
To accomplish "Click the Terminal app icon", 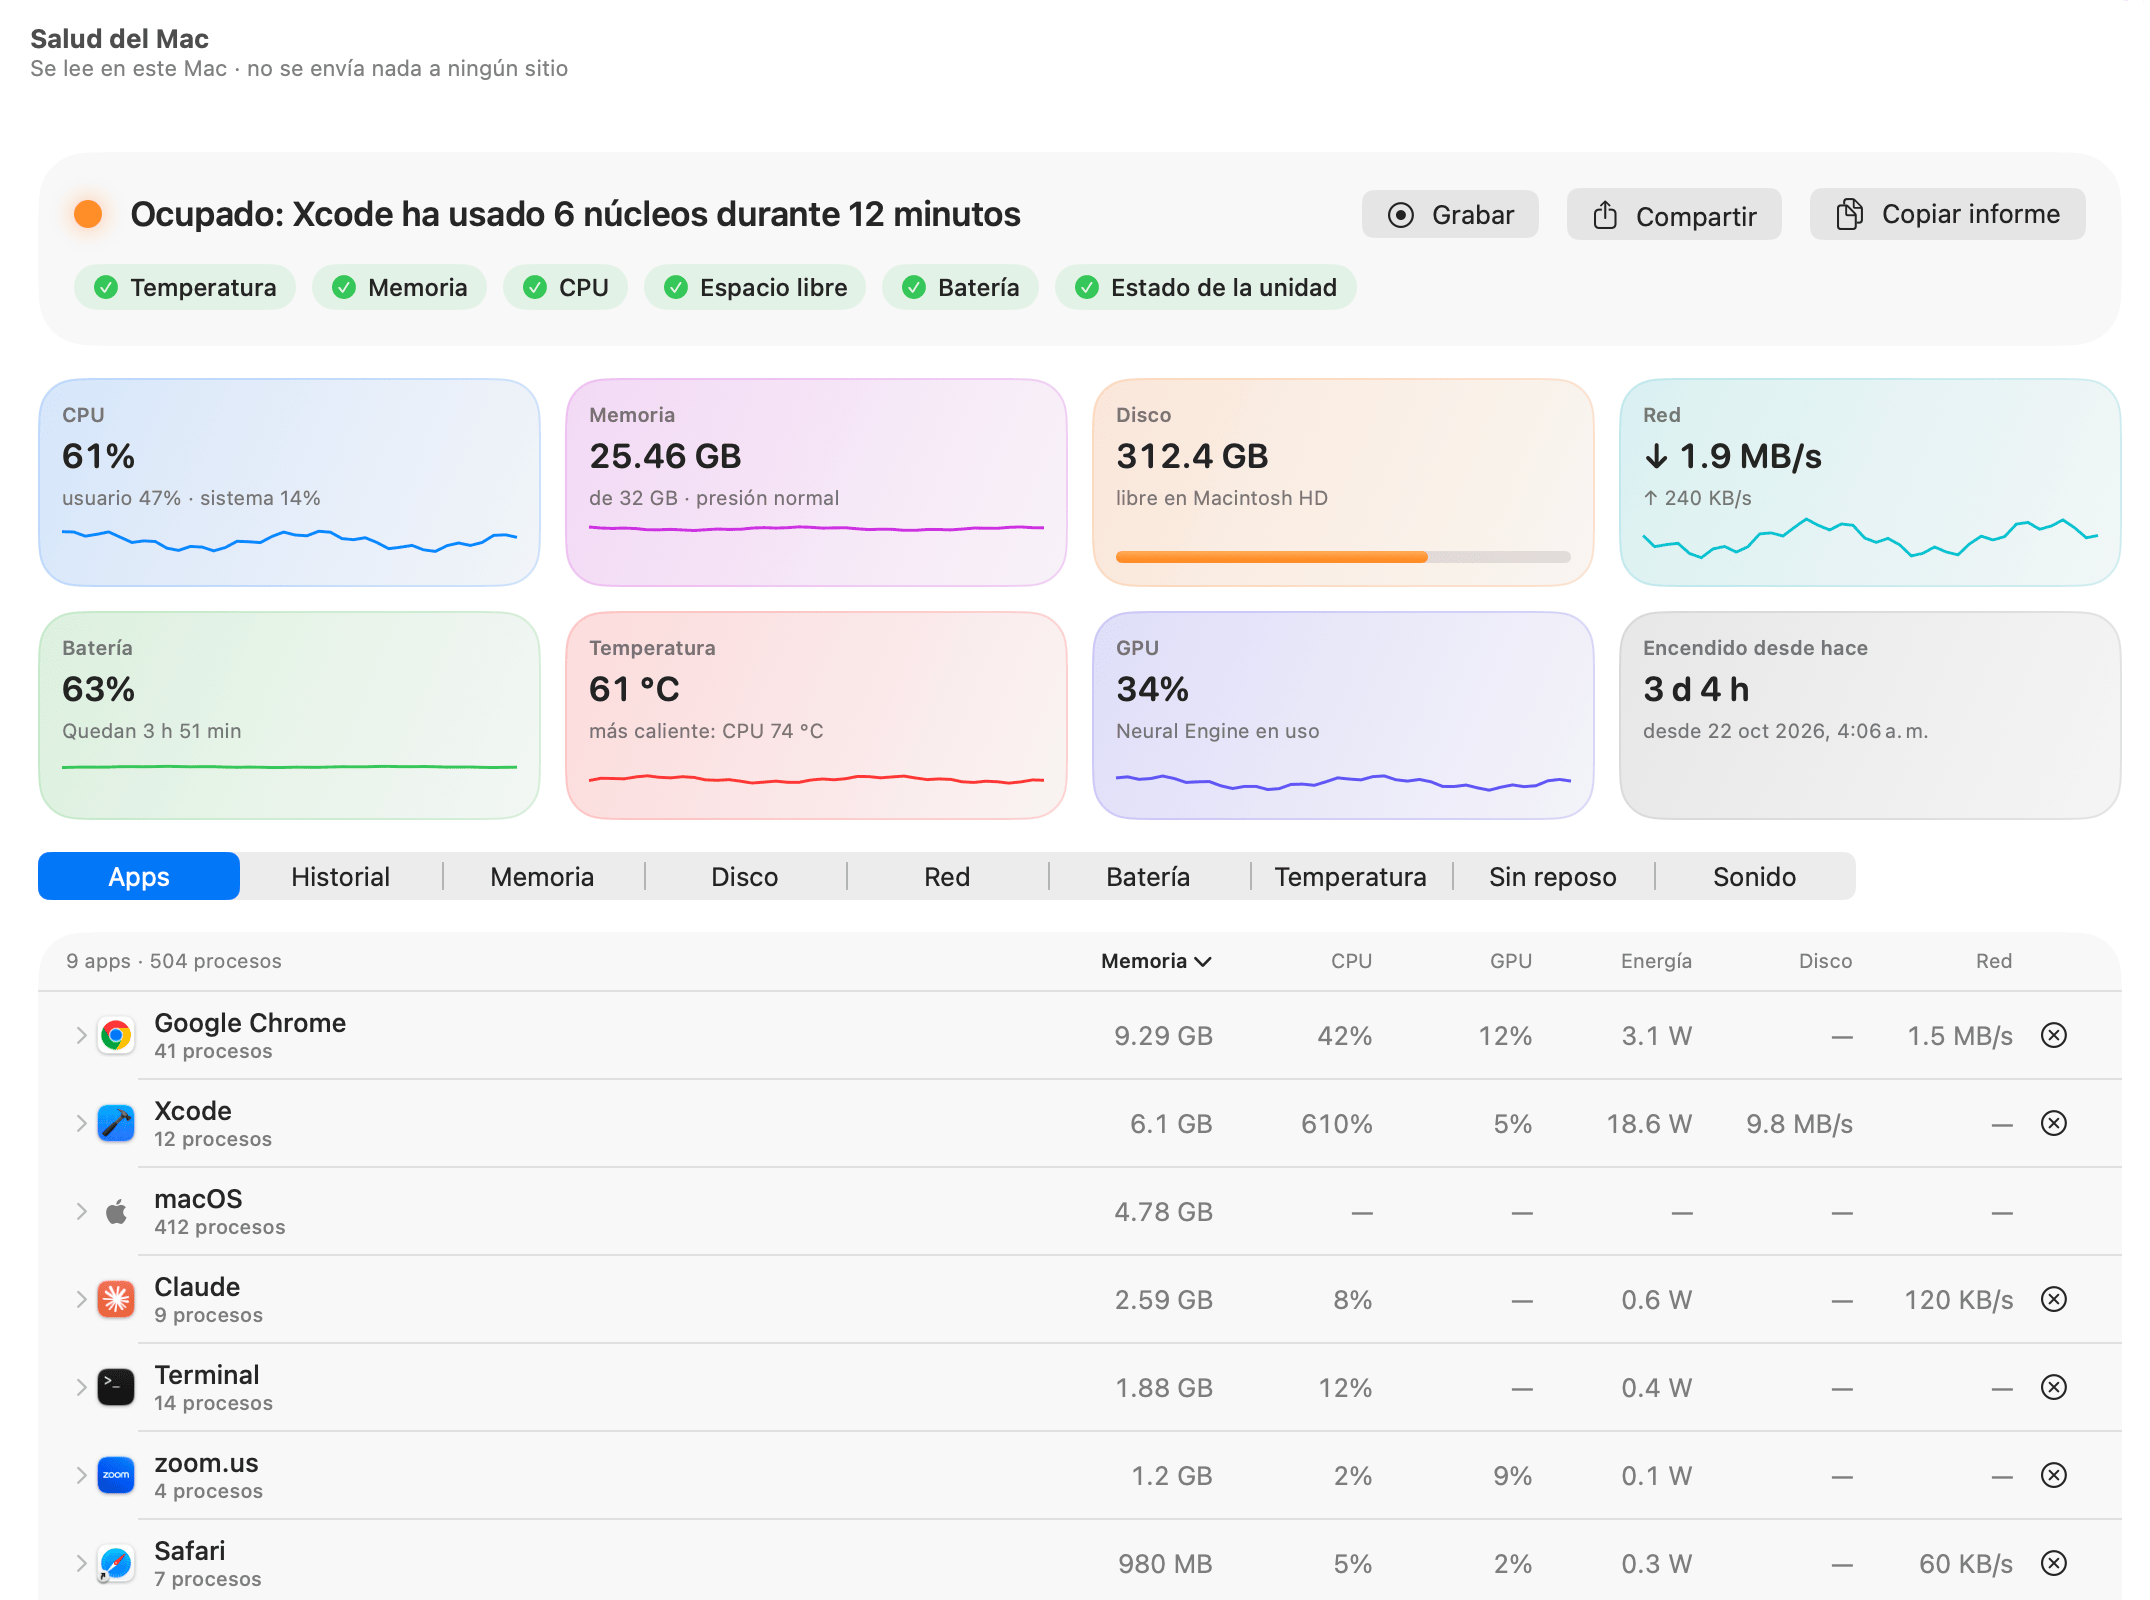I will (x=116, y=1388).
